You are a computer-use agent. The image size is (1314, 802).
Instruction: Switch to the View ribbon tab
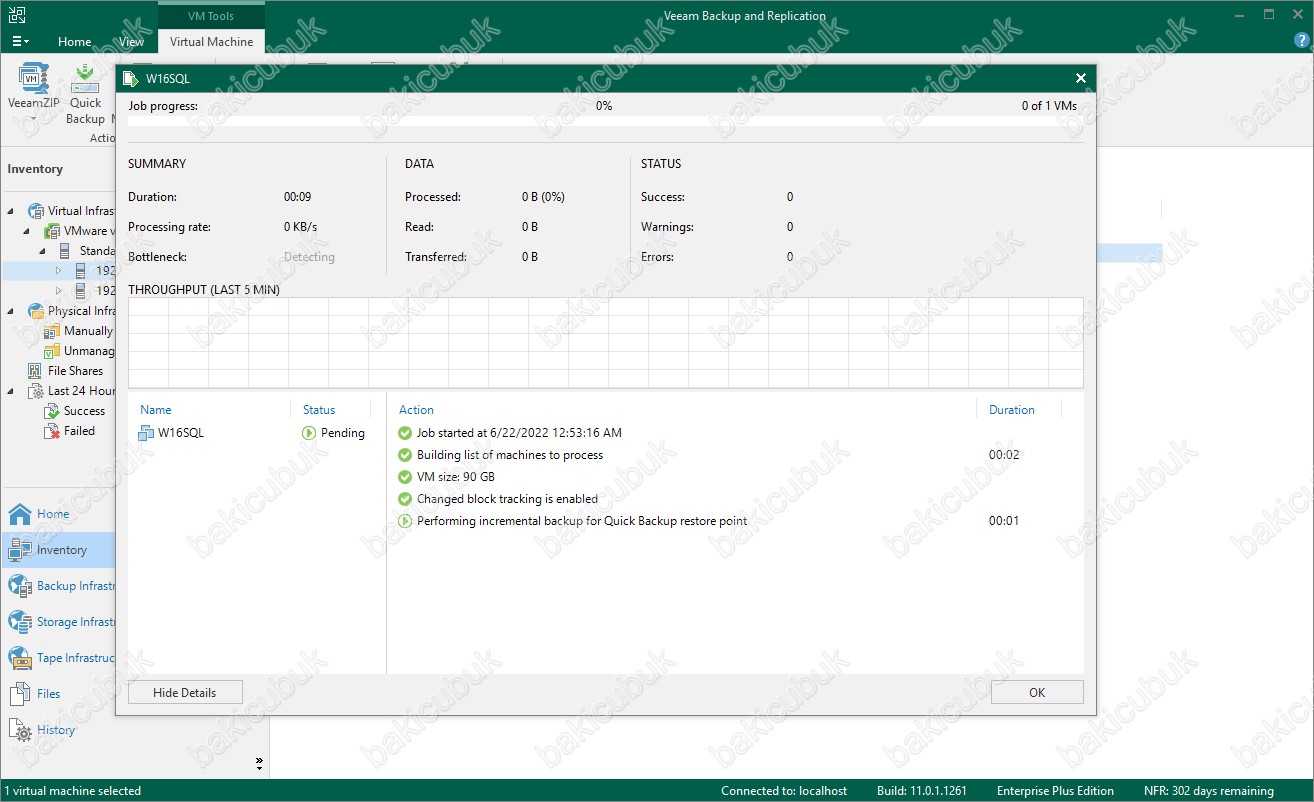click(x=131, y=42)
